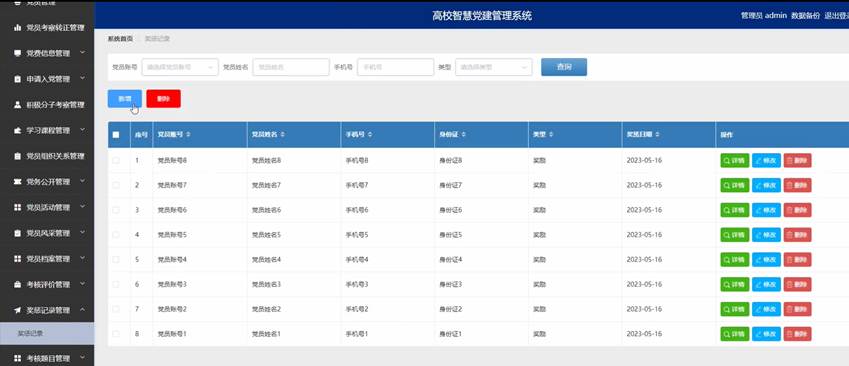Screen dimensions: 849x366
Task: Open 详情 for row 党员账号5
Action: click(734, 235)
